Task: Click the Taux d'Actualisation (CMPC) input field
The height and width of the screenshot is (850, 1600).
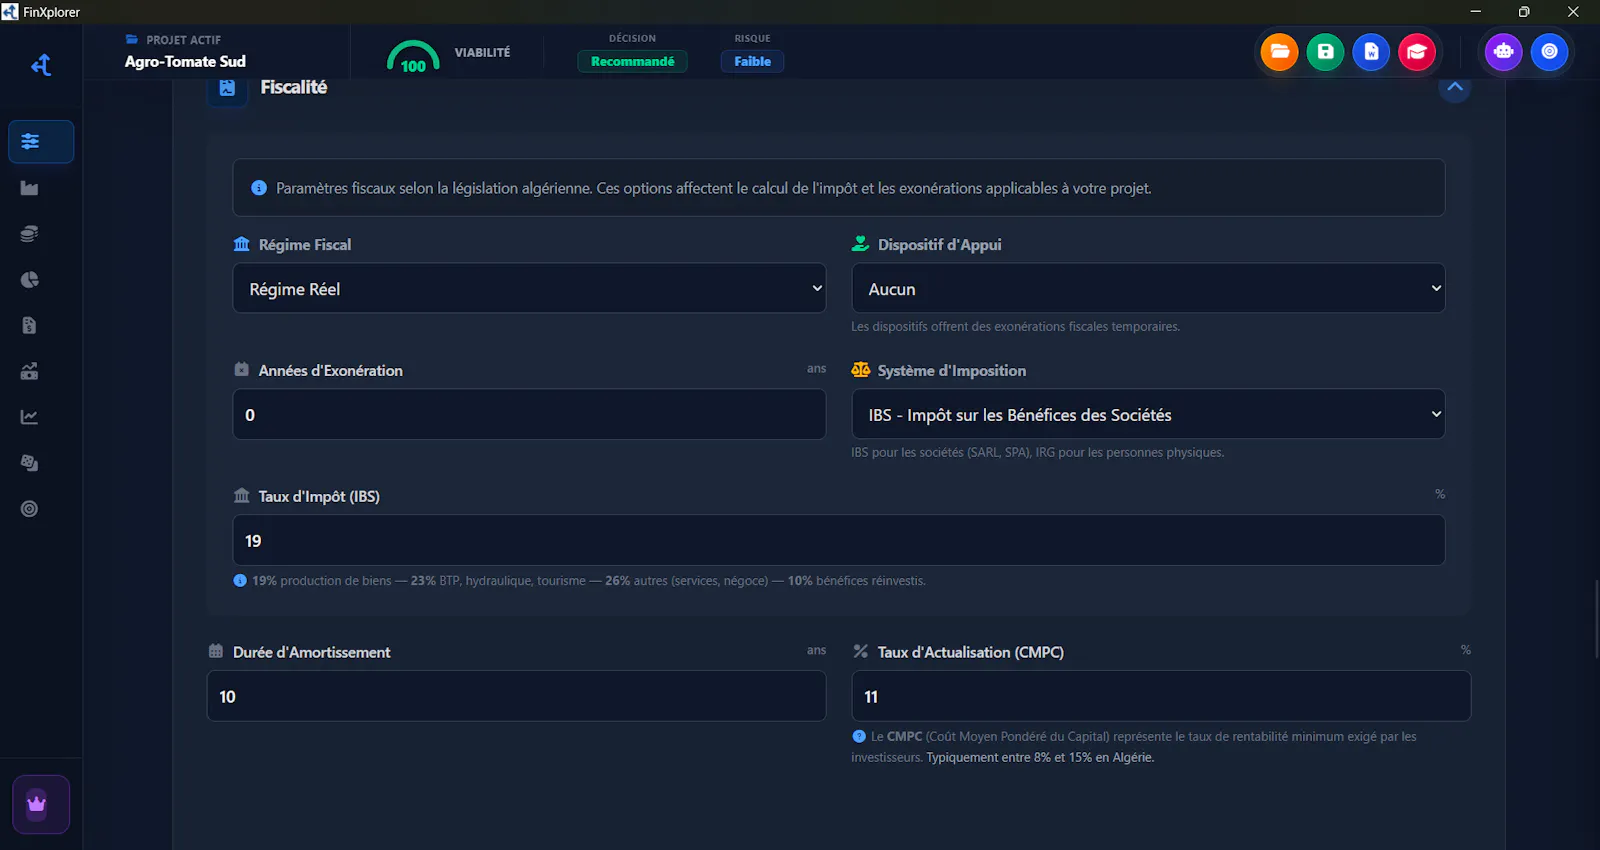Action: (x=1161, y=696)
